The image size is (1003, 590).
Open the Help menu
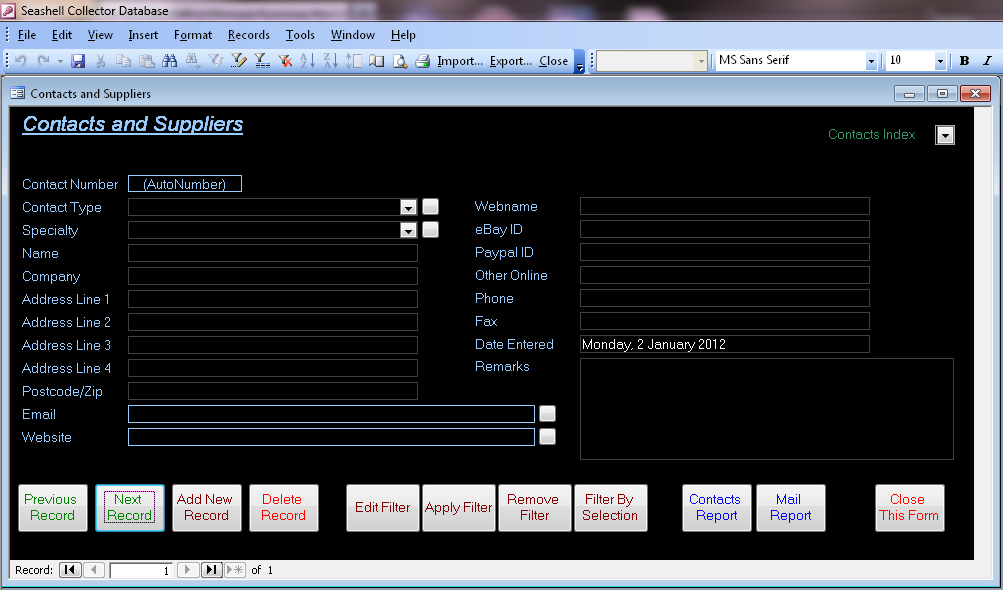coord(403,35)
